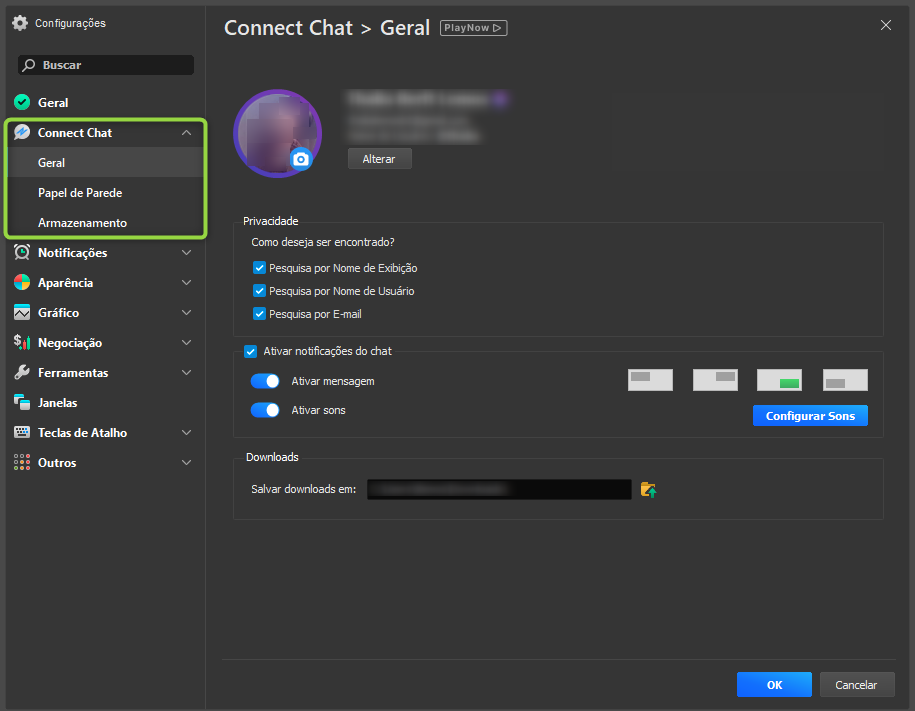Image resolution: width=915 pixels, height=711 pixels.
Task: Collapse the Connect Chat section chevron
Action: pos(186,133)
